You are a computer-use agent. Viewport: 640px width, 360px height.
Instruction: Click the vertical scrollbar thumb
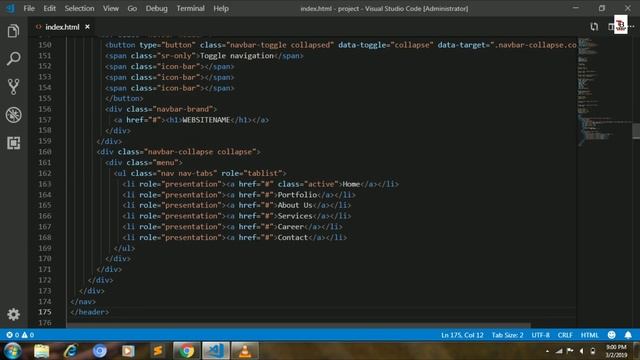point(636,131)
